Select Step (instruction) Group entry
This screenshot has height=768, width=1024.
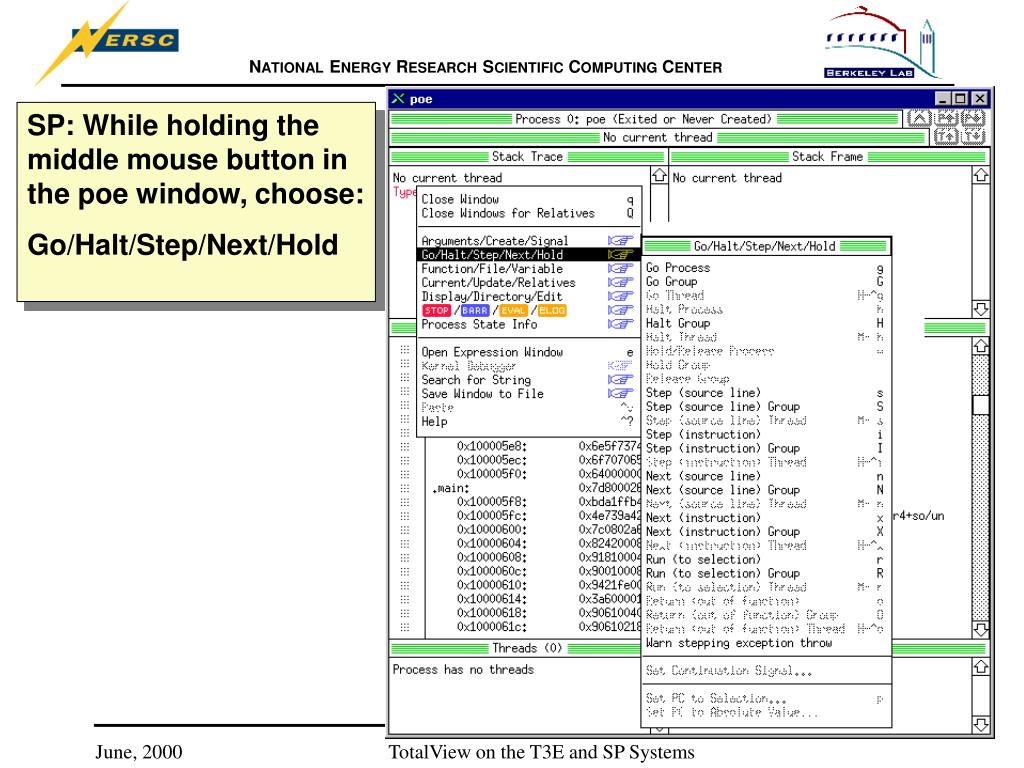(x=765, y=449)
